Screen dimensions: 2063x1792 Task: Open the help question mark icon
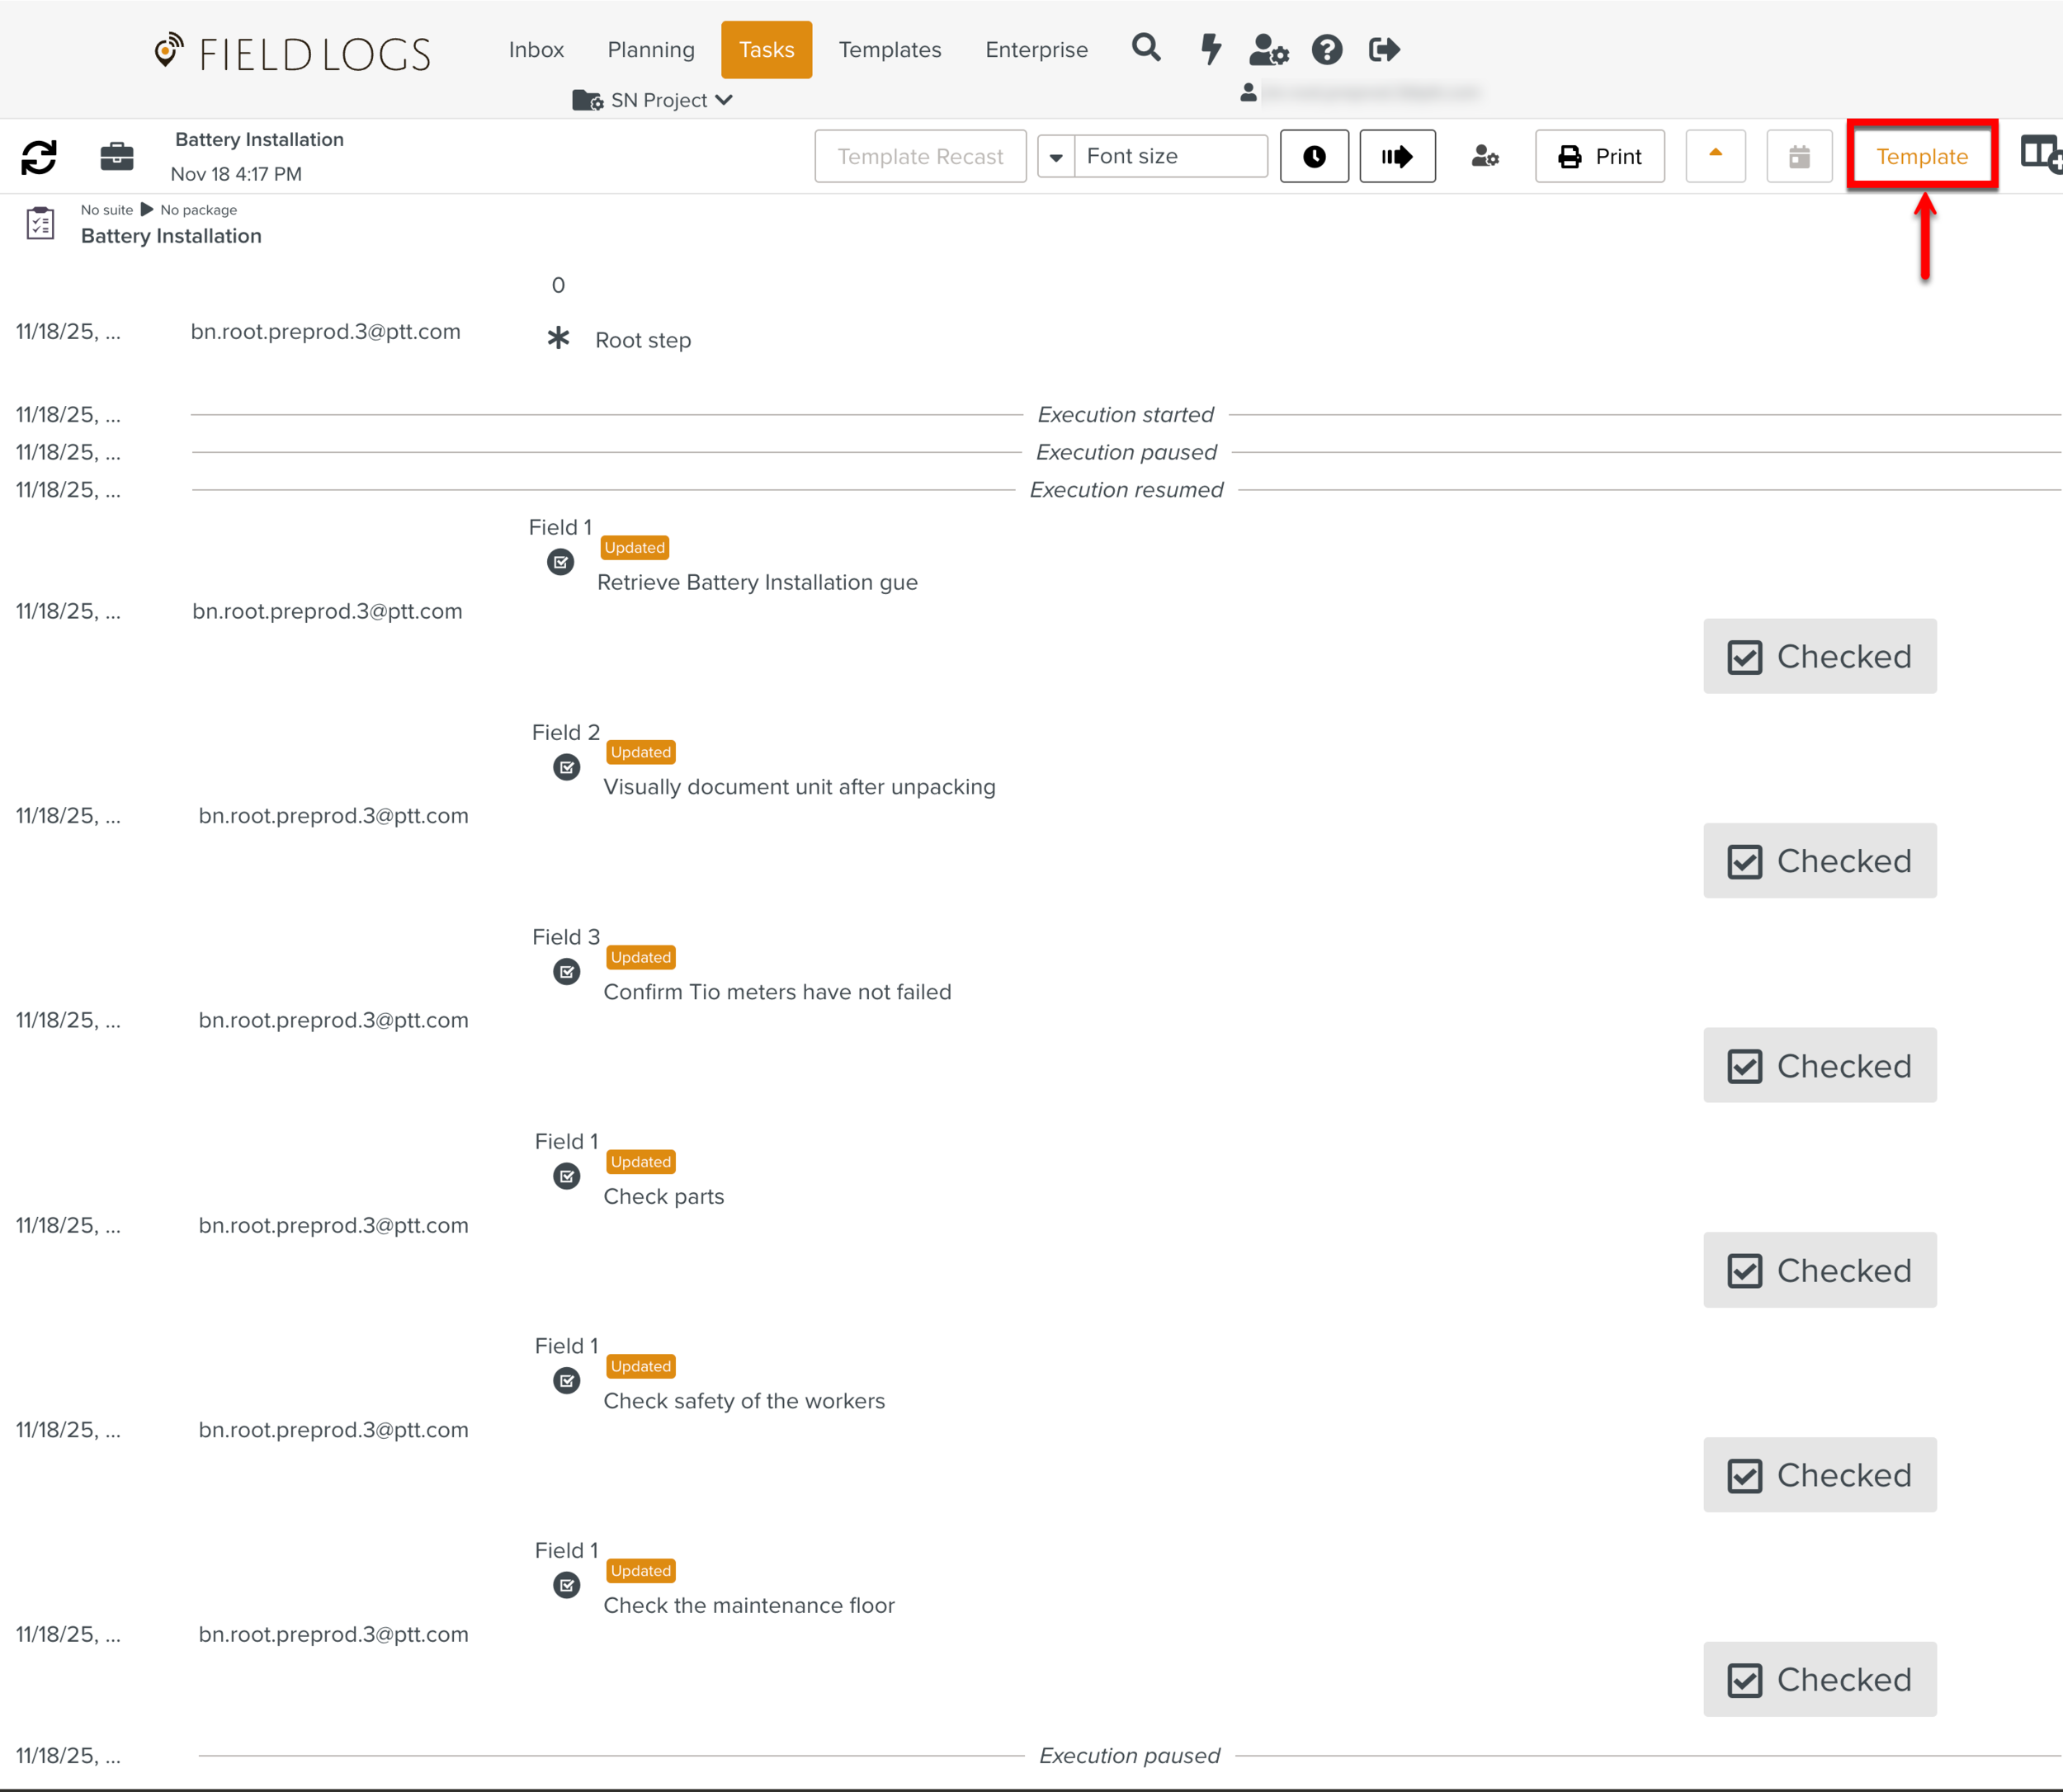(x=1327, y=49)
